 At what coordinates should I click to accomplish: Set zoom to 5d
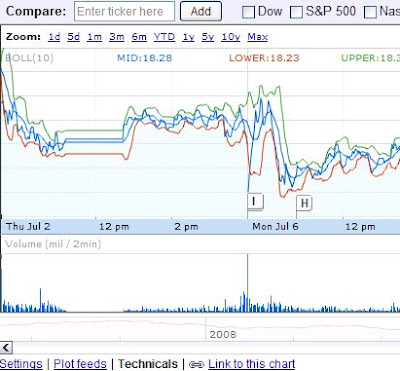[74, 37]
